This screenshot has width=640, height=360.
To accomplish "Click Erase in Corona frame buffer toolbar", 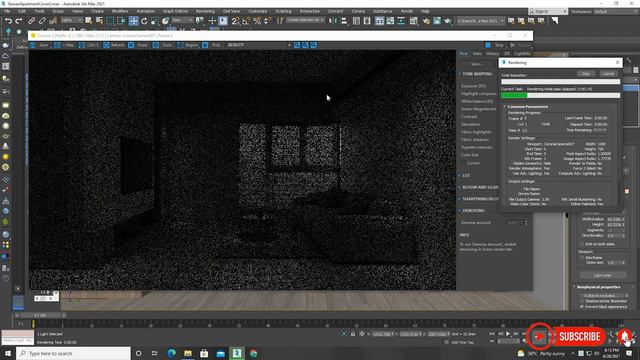I will 138,45.
